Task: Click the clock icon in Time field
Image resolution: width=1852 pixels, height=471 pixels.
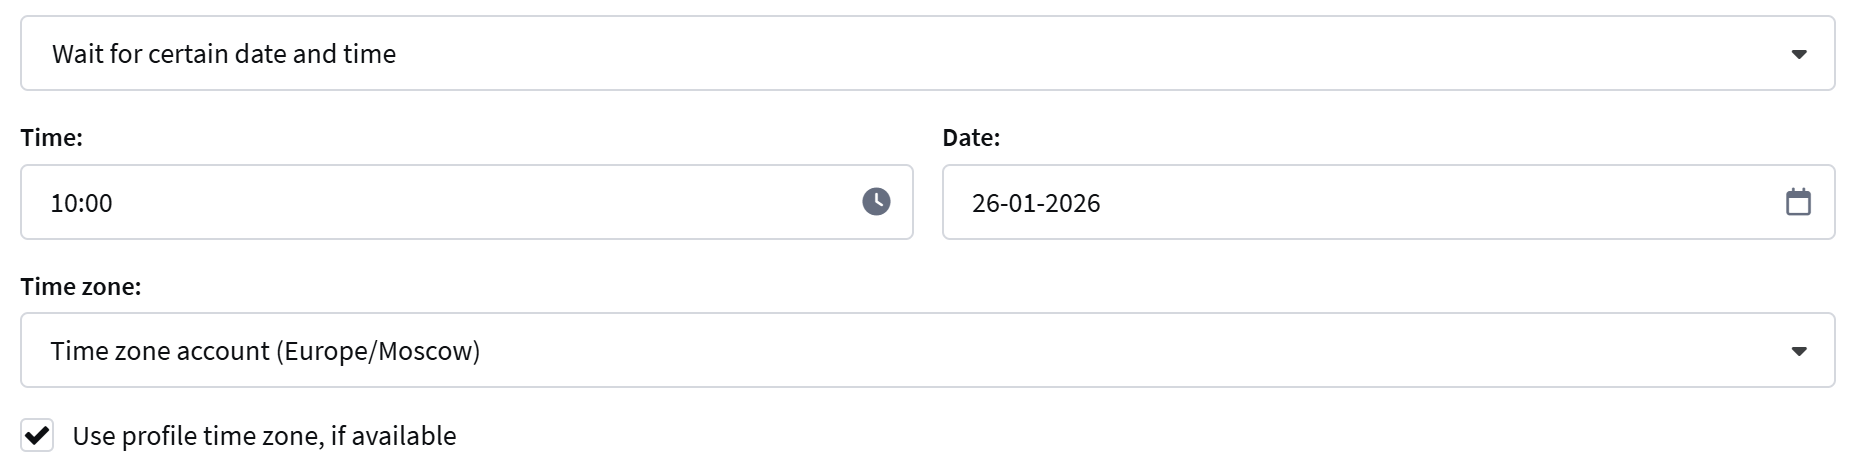Action: coord(876,202)
